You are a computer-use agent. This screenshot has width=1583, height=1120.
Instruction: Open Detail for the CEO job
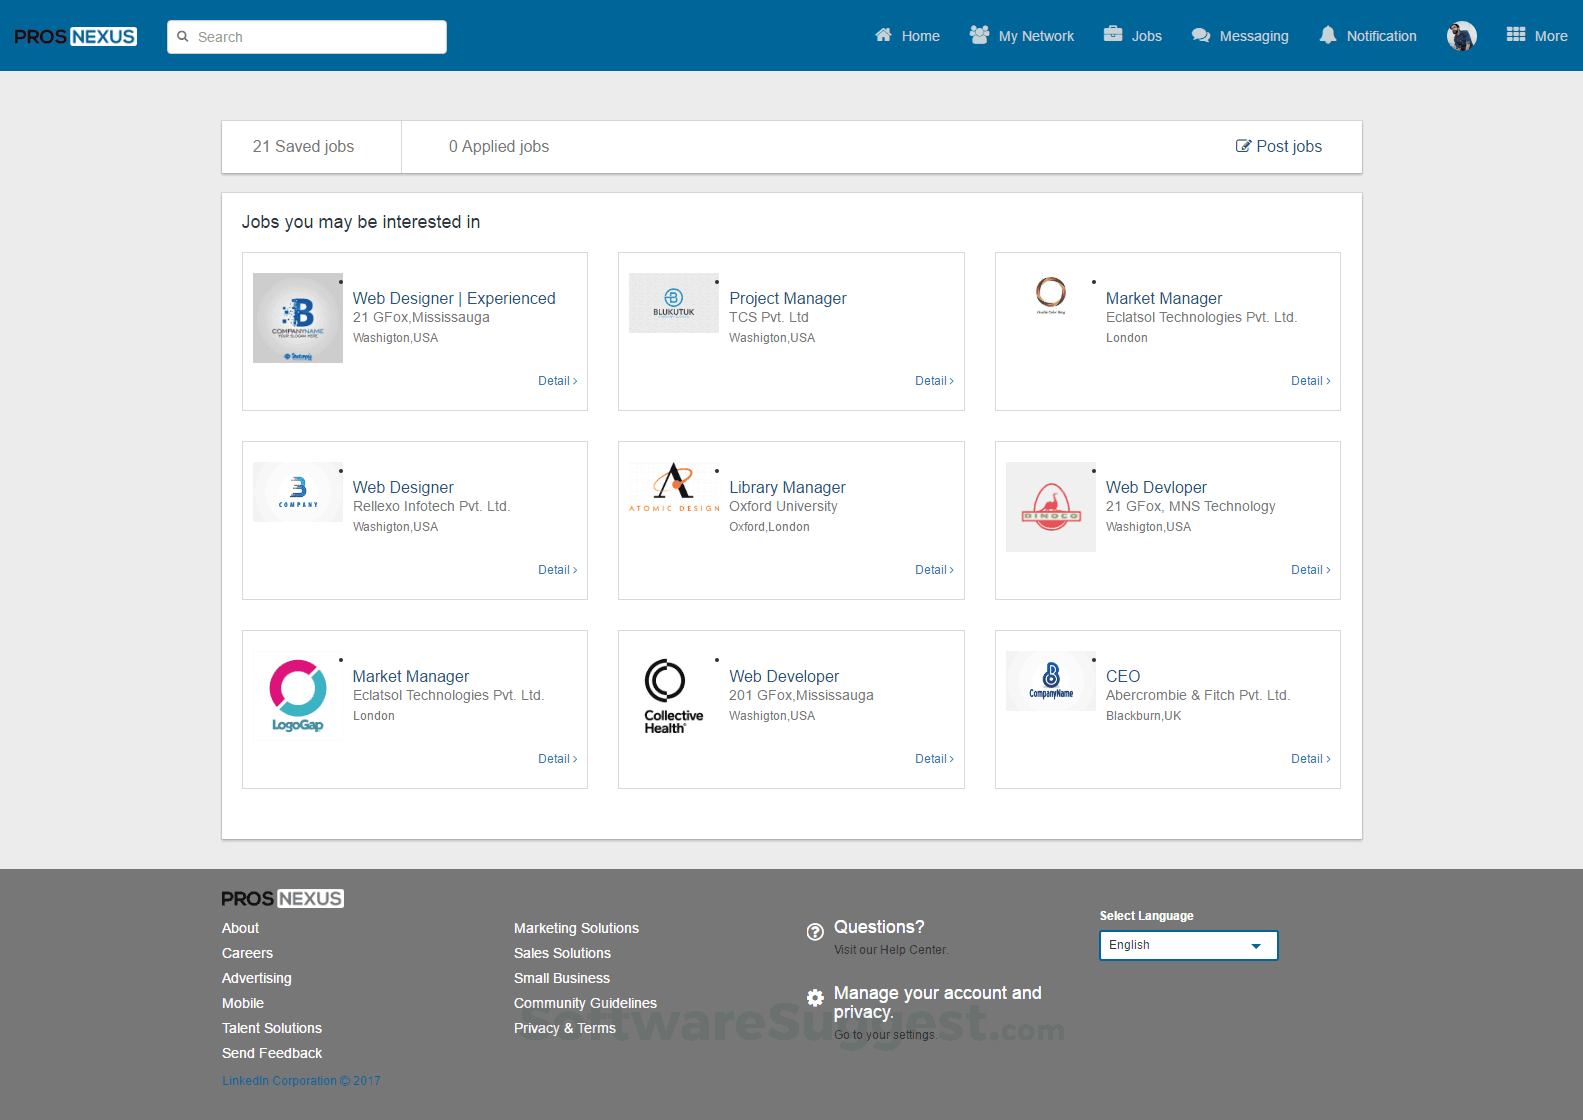[1311, 759]
